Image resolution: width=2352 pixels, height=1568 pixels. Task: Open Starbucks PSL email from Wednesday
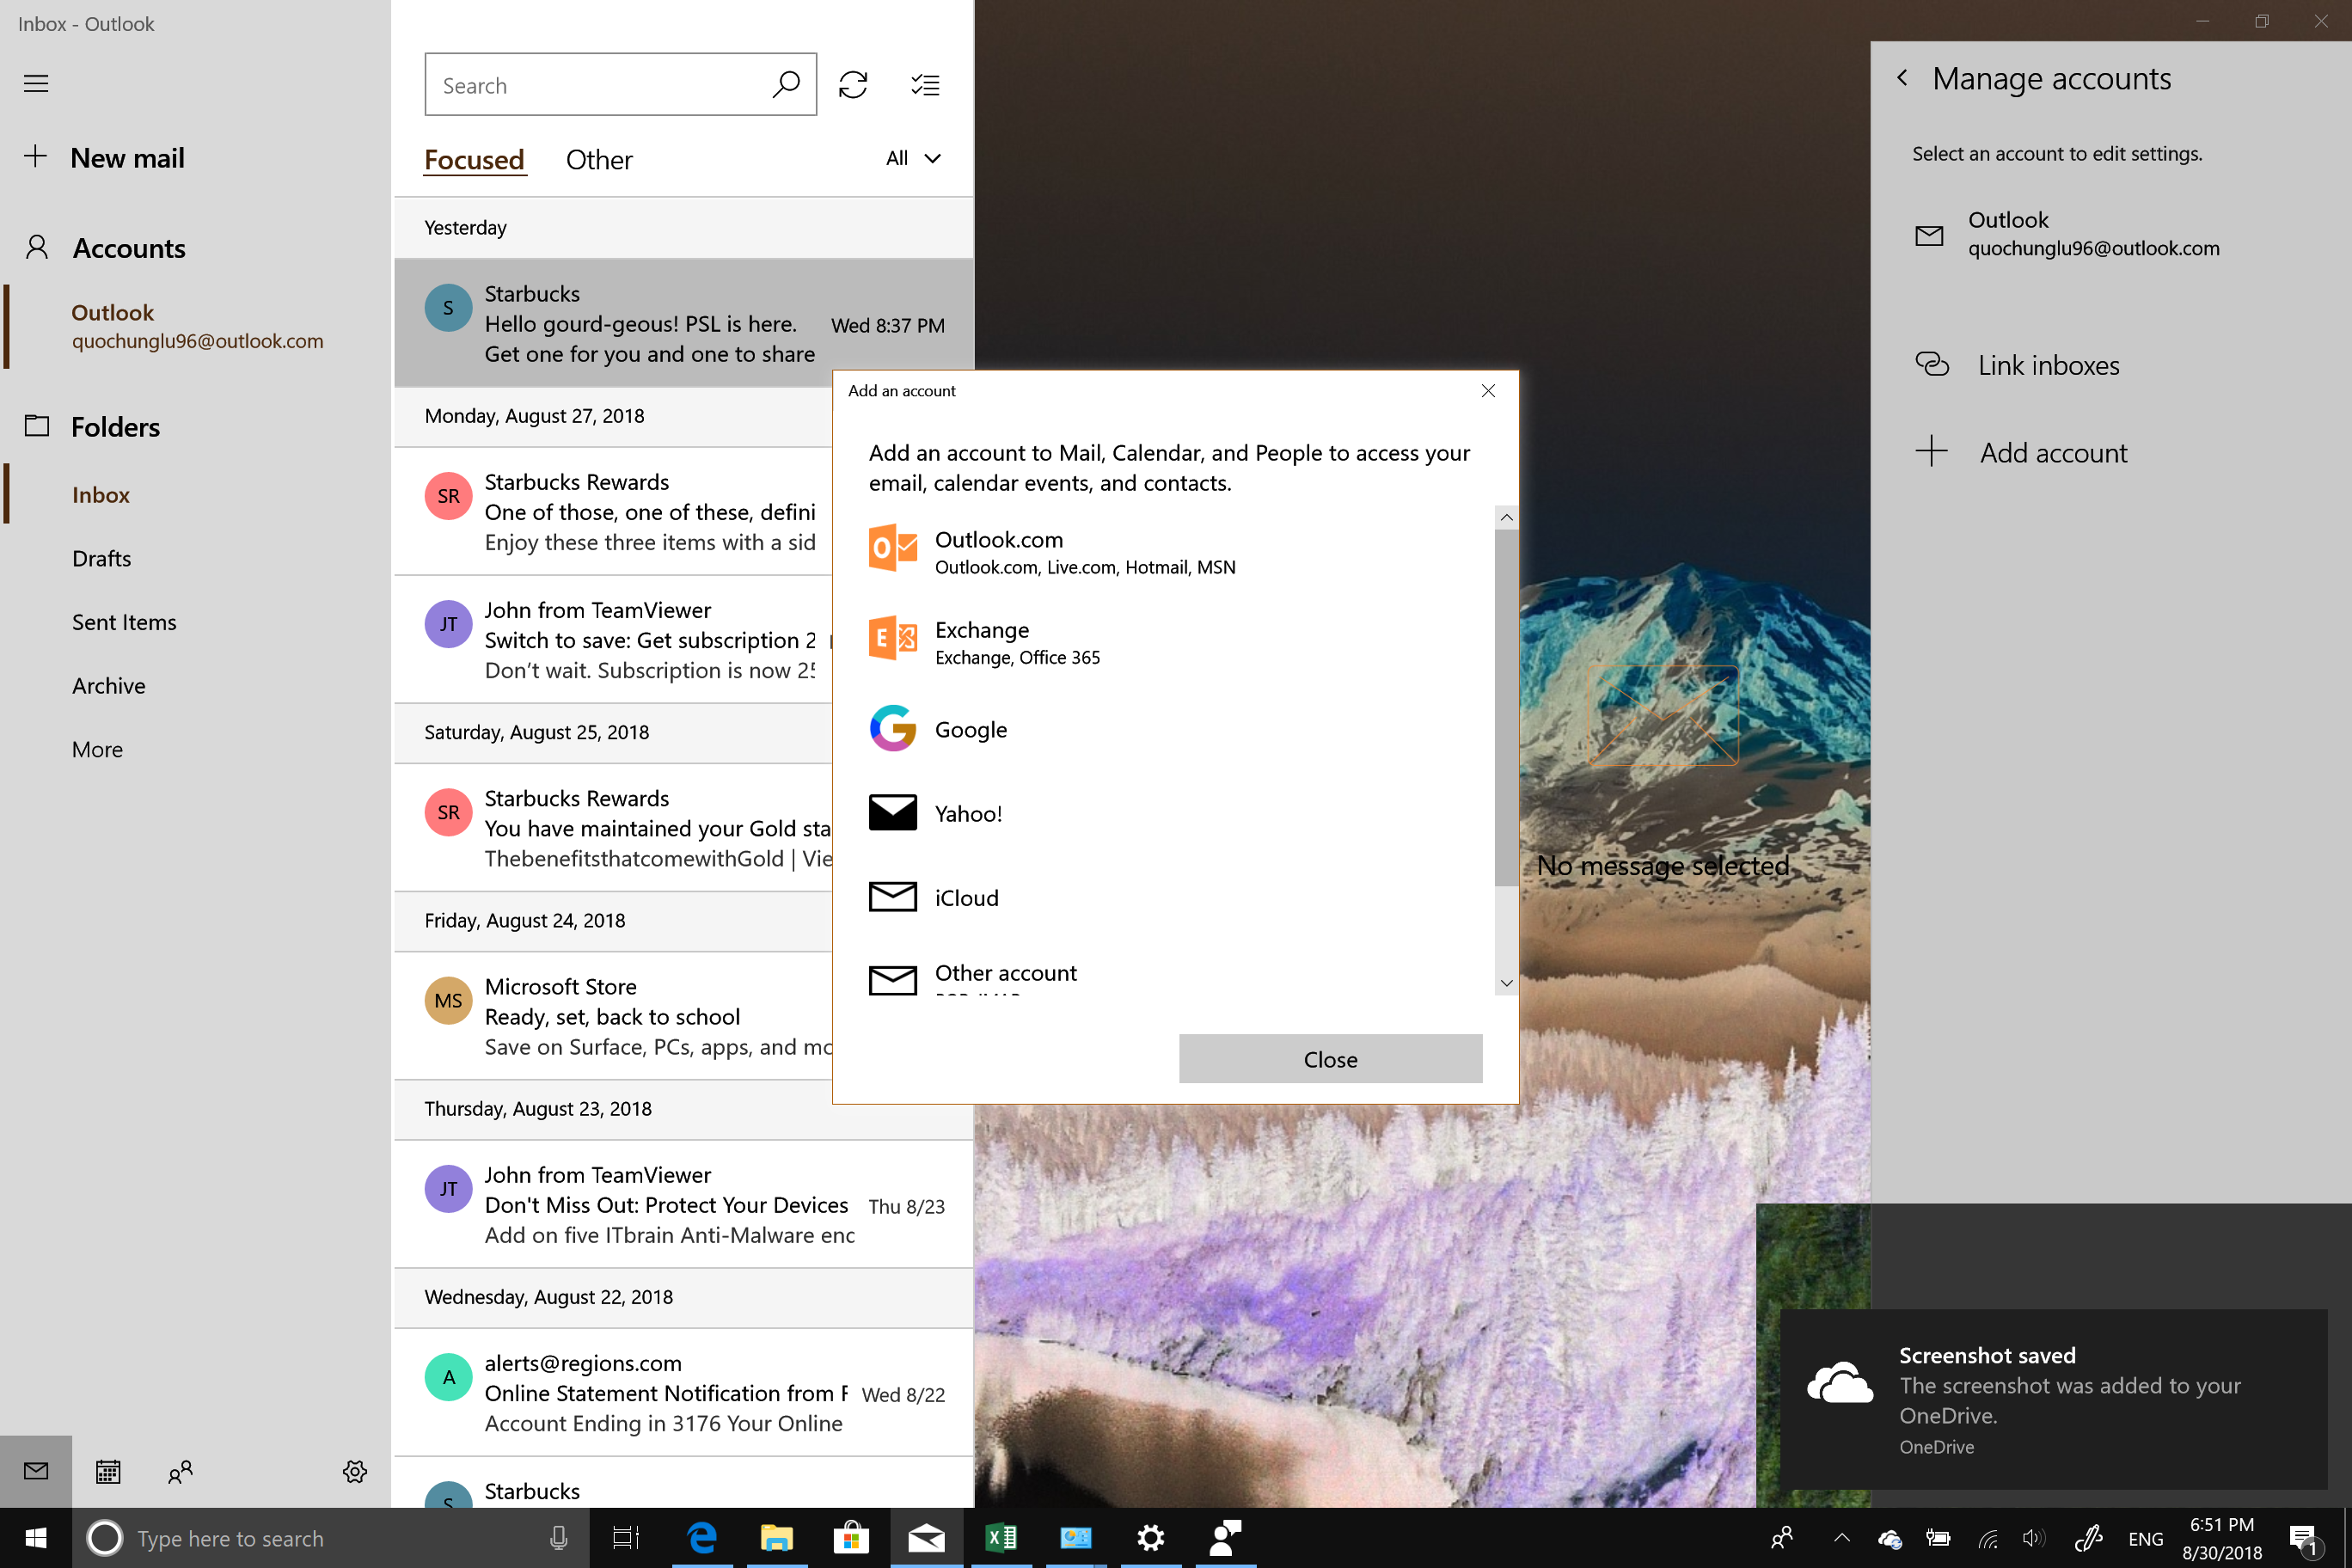pyautogui.click(x=684, y=323)
